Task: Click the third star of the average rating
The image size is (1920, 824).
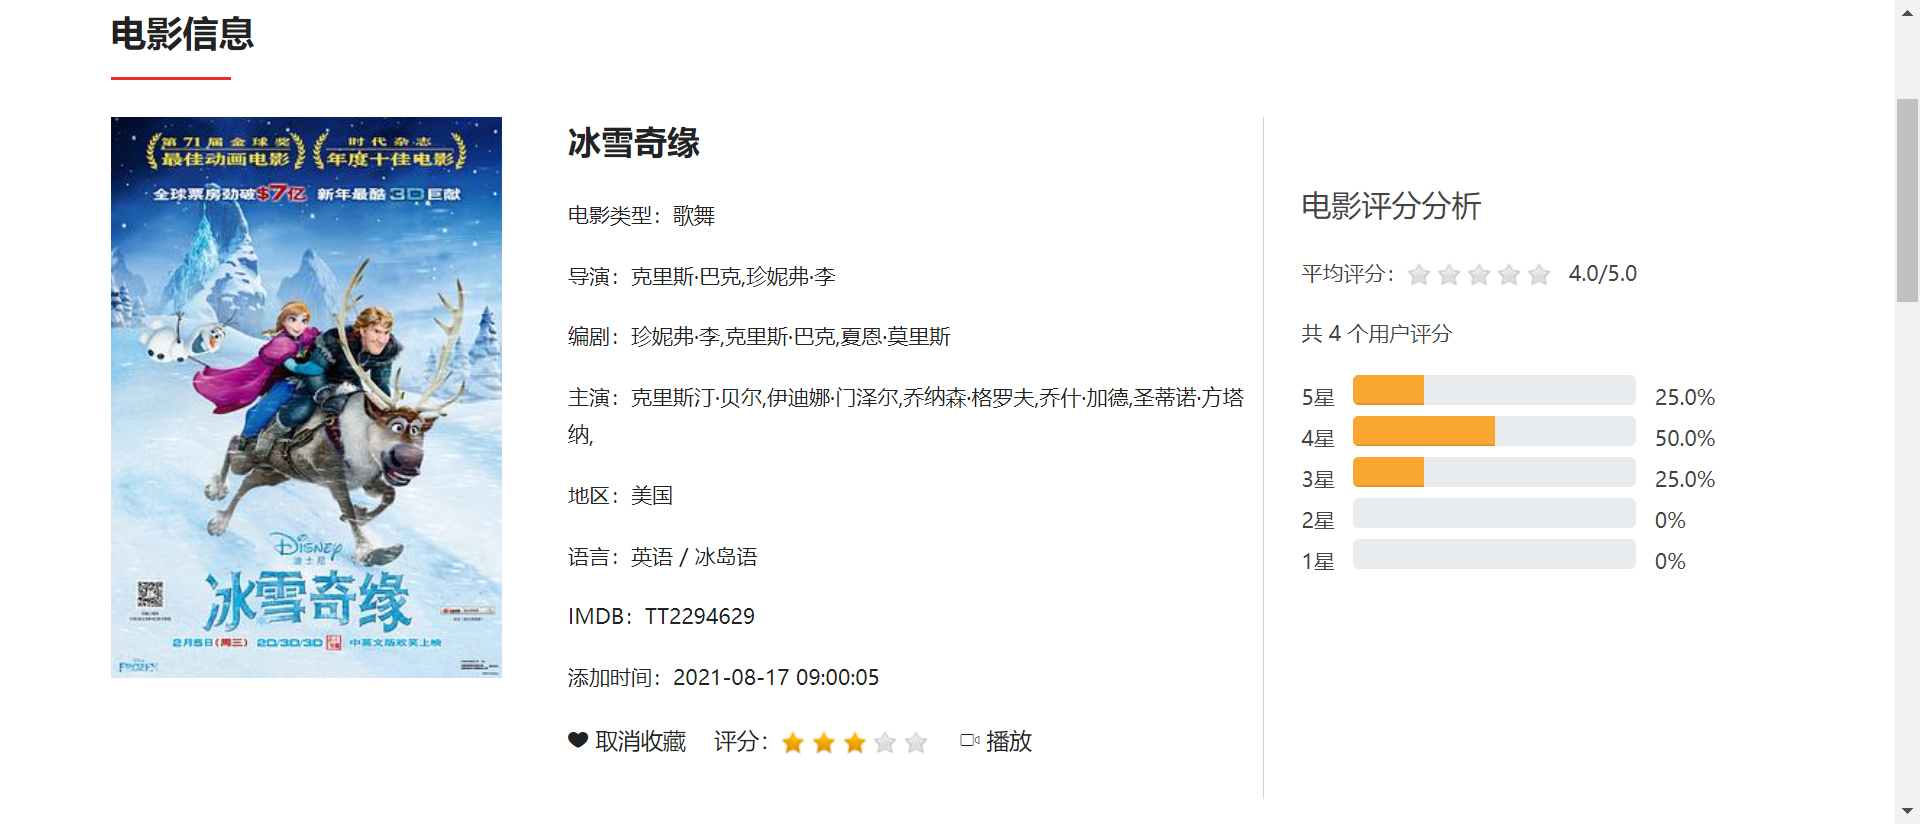Action: pyautogui.click(x=1479, y=274)
